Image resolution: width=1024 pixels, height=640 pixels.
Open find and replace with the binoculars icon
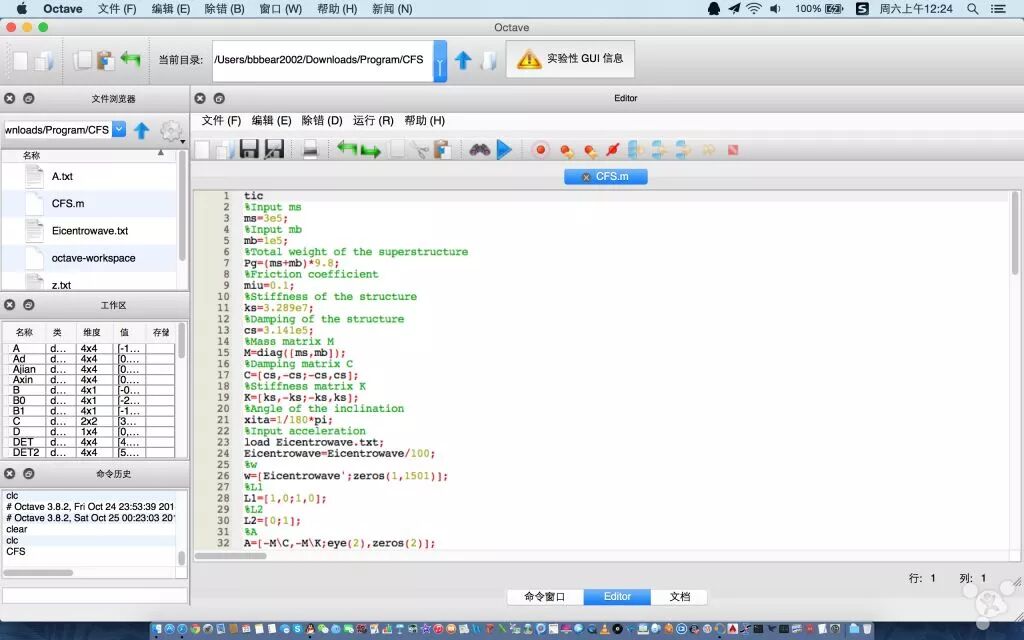[479, 150]
